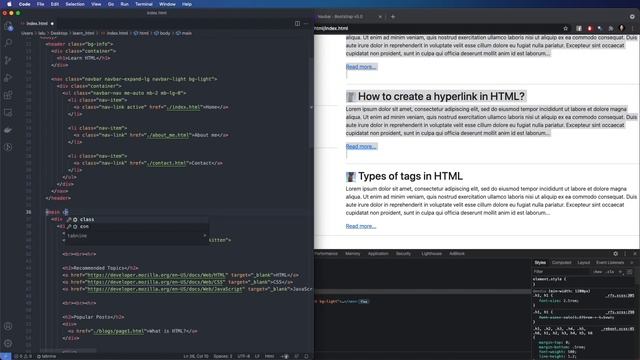Screen dimensions: 640x360
Task: Open the Selection menu
Action: pyautogui.click(x=75, y=4)
